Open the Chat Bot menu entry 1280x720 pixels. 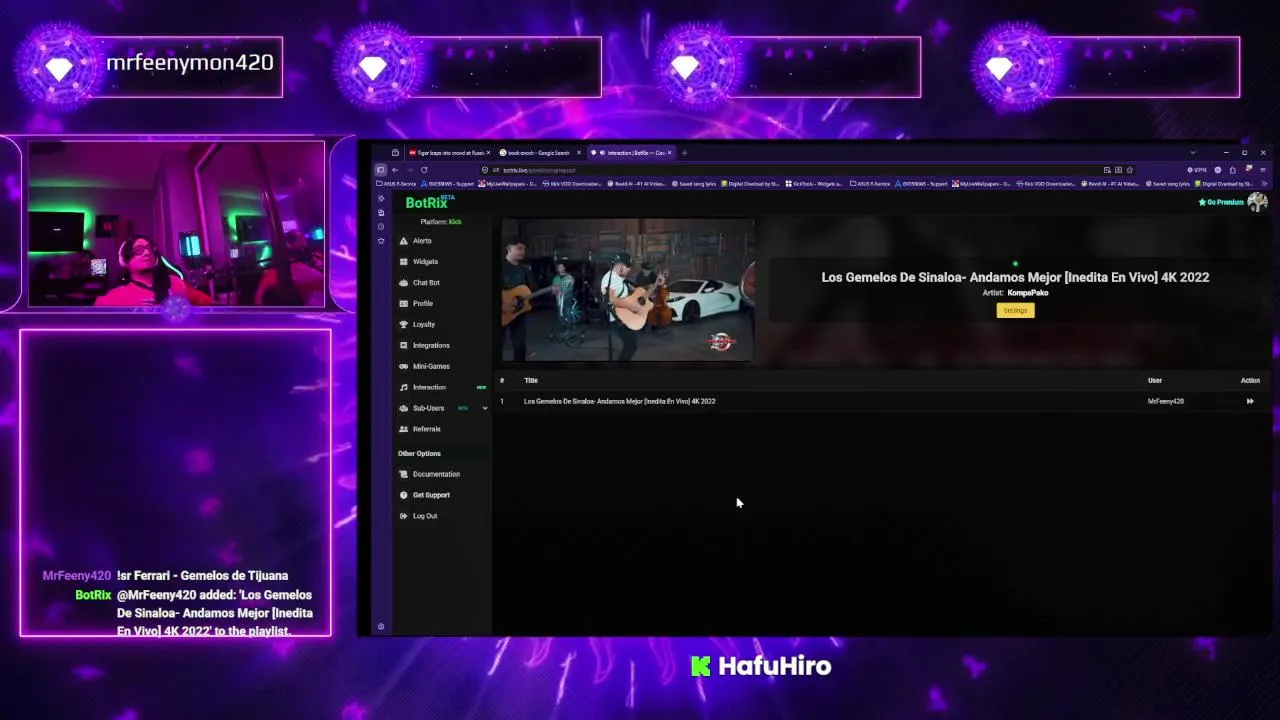point(426,283)
